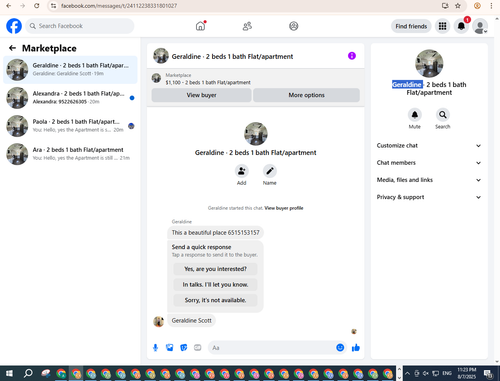Open the Ara conversation in list

pos(70,154)
